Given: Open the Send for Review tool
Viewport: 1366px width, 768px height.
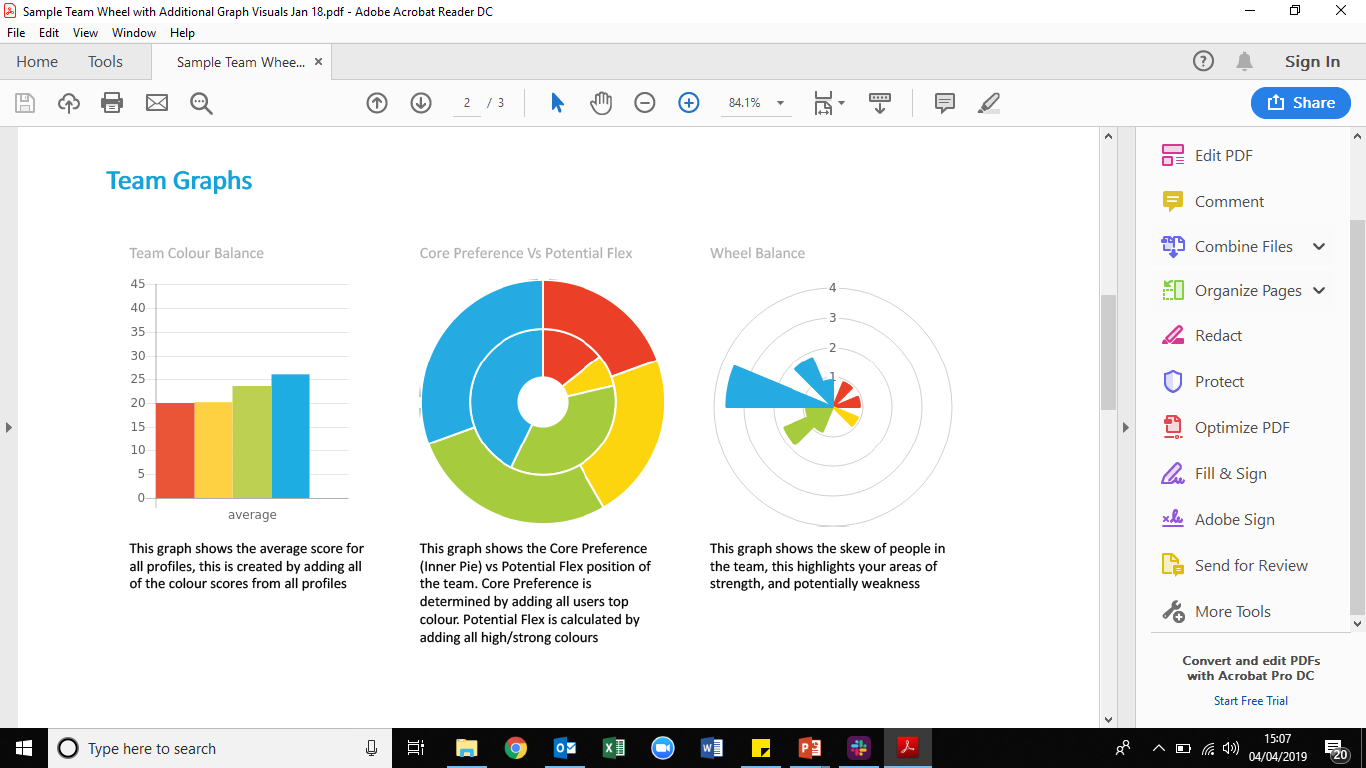Looking at the screenshot, I should 1250,566.
